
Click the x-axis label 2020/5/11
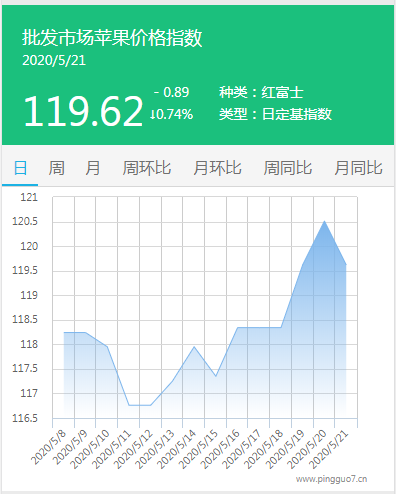click(x=112, y=449)
